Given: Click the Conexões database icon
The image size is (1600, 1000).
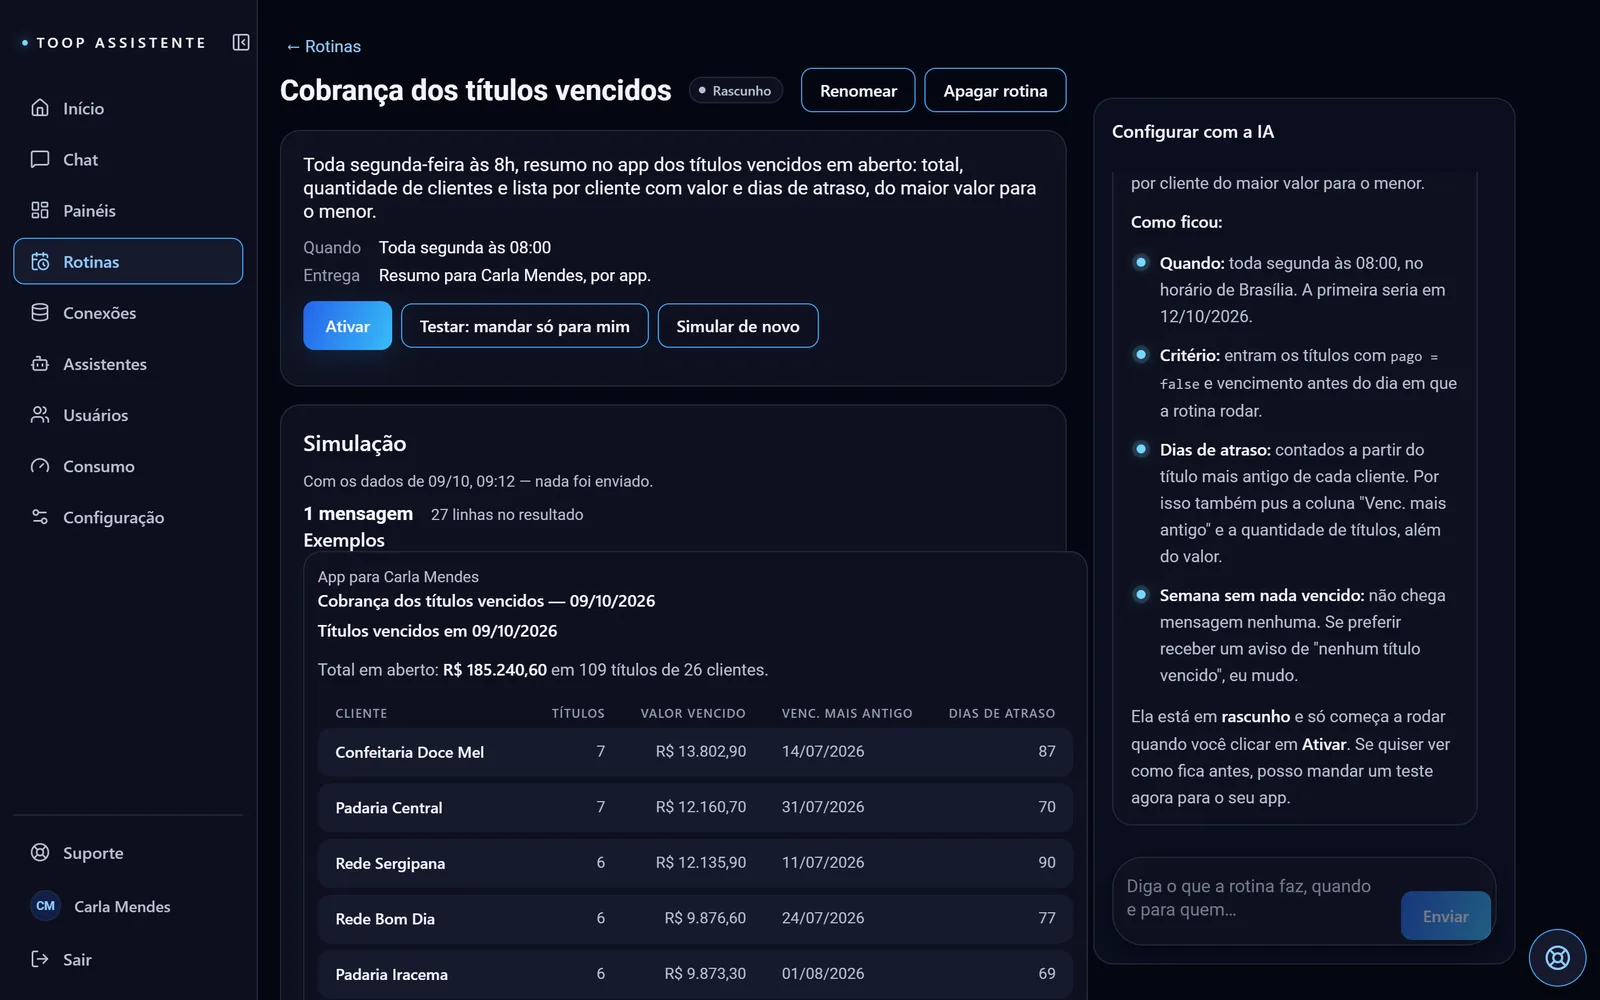Looking at the screenshot, I should (x=40, y=312).
